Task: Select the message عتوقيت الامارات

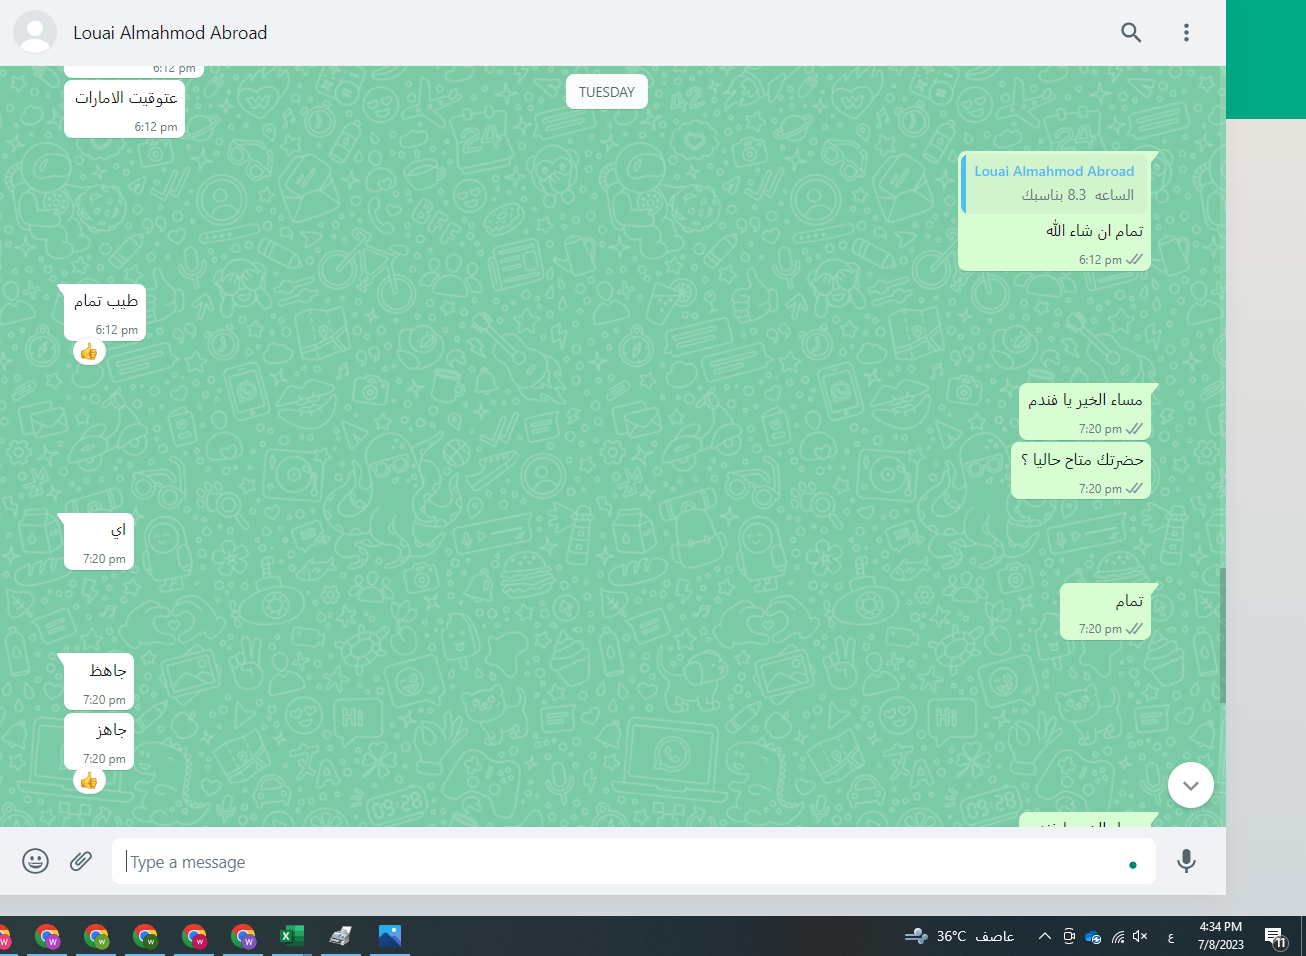Action: point(125,110)
